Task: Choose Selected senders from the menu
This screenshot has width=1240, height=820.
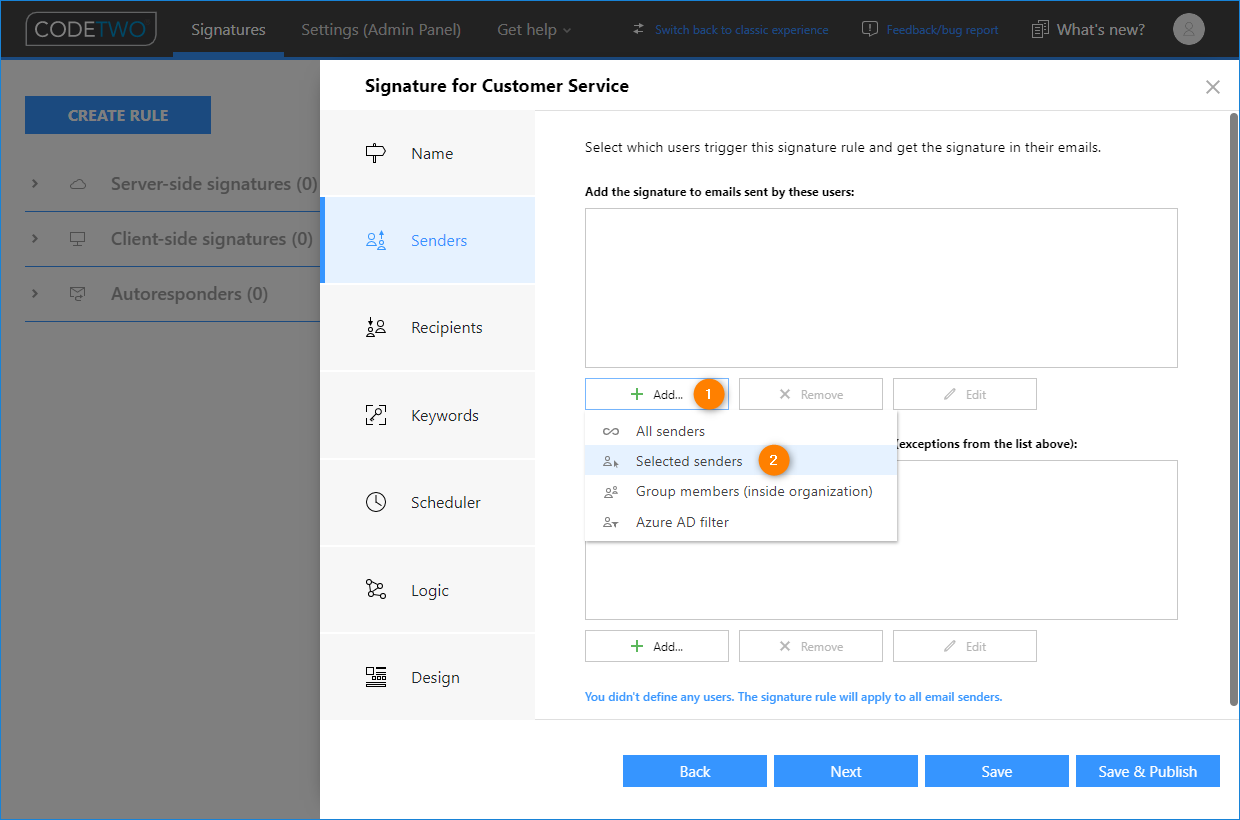Action: point(741,461)
